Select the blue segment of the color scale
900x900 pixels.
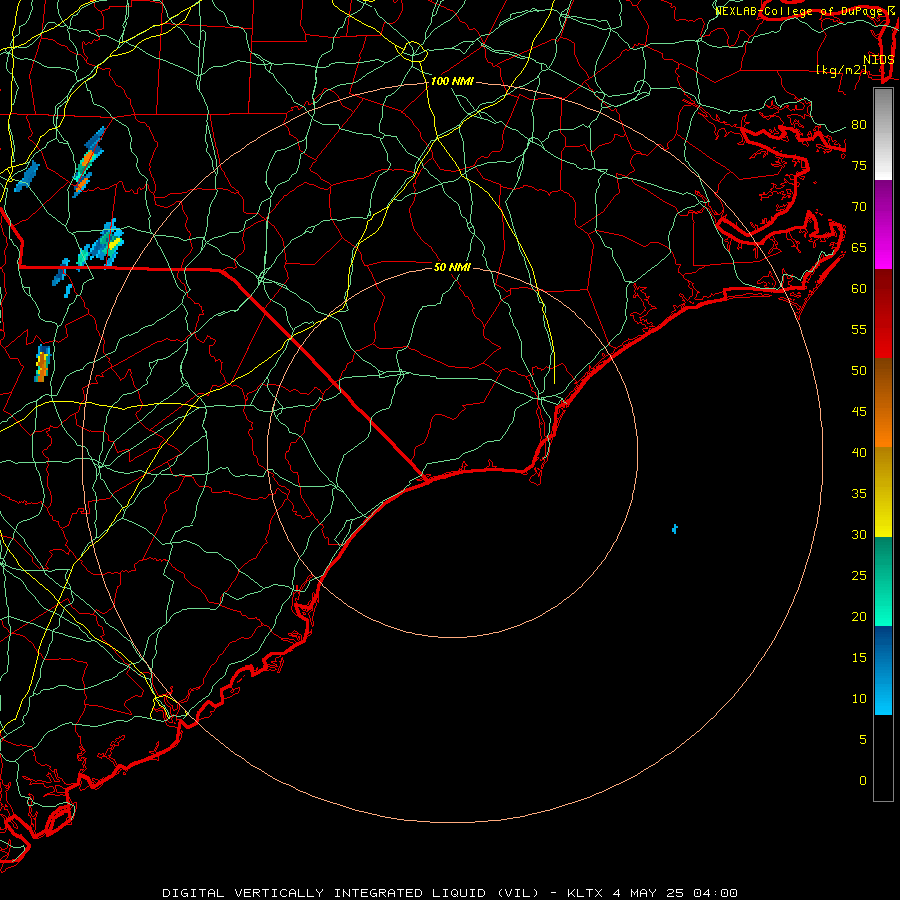point(883,670)
